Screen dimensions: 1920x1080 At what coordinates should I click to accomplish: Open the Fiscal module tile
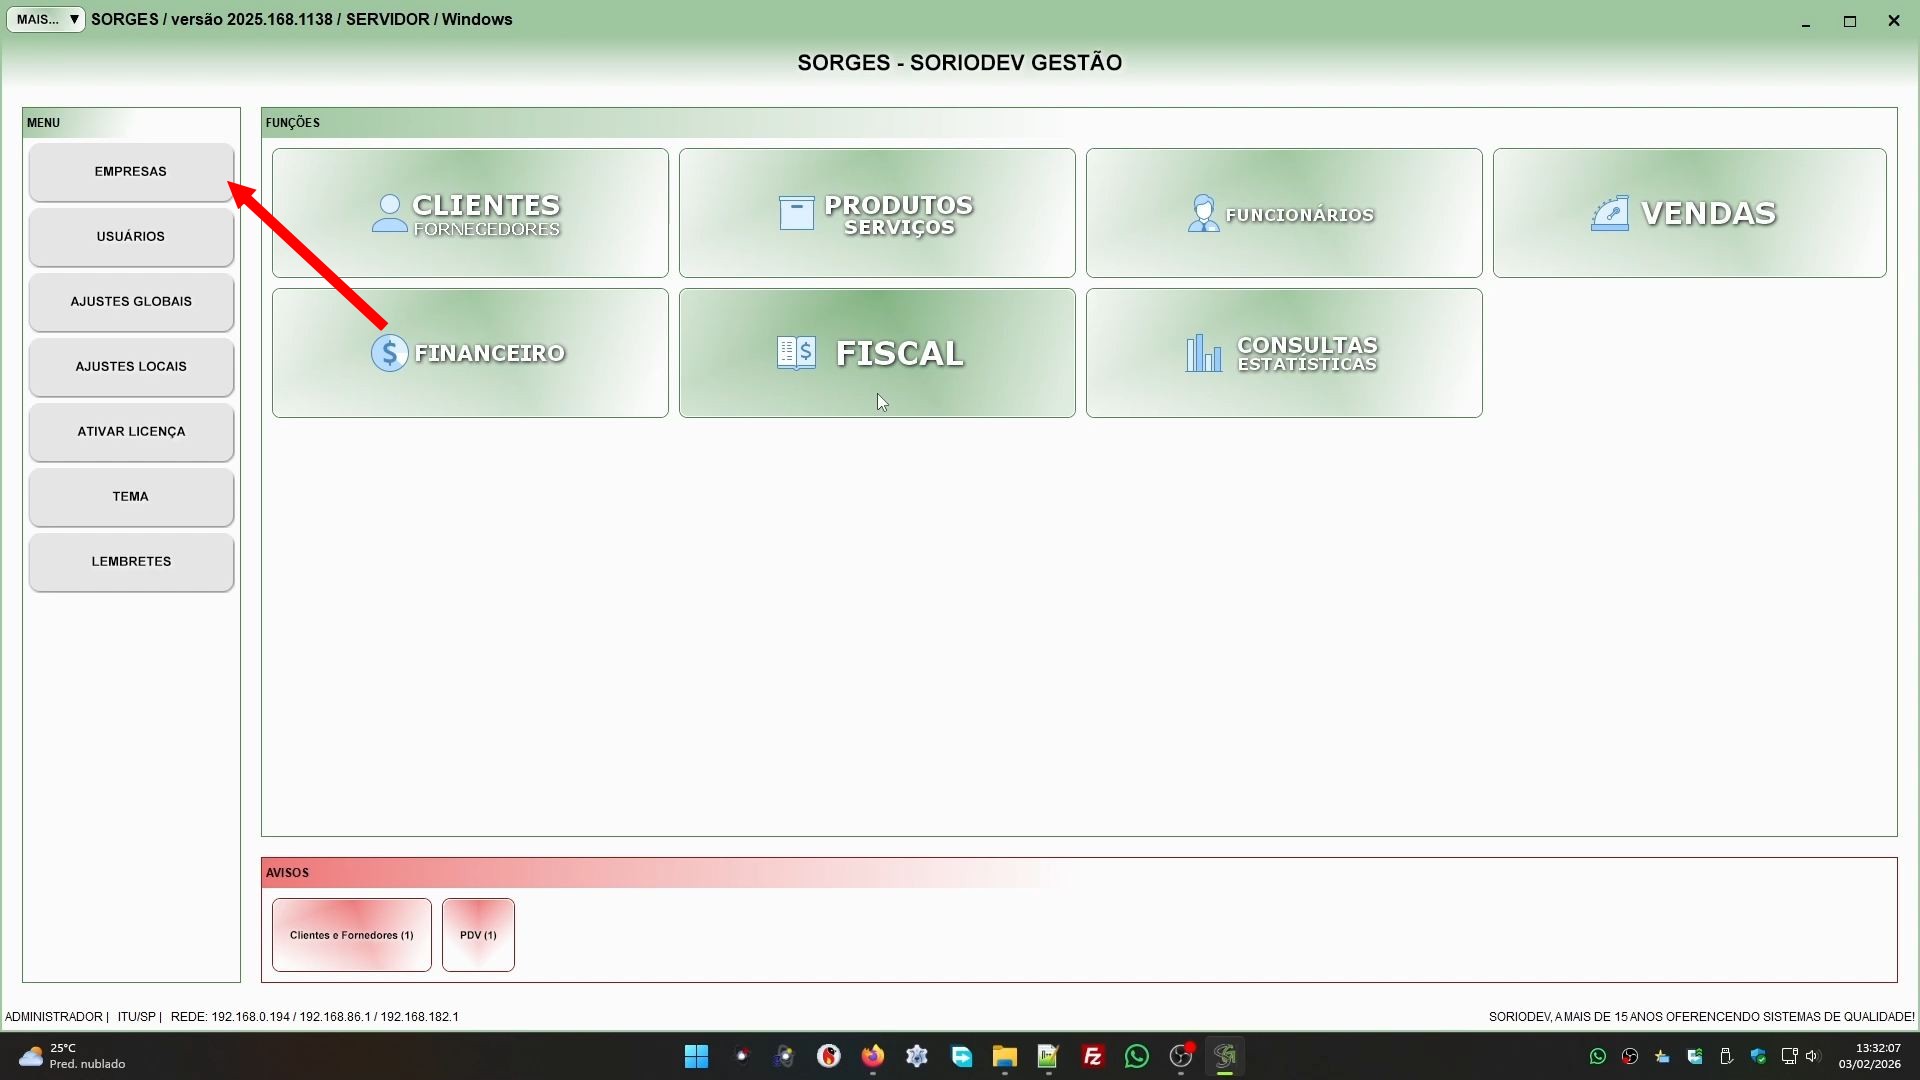click(877, 353)
